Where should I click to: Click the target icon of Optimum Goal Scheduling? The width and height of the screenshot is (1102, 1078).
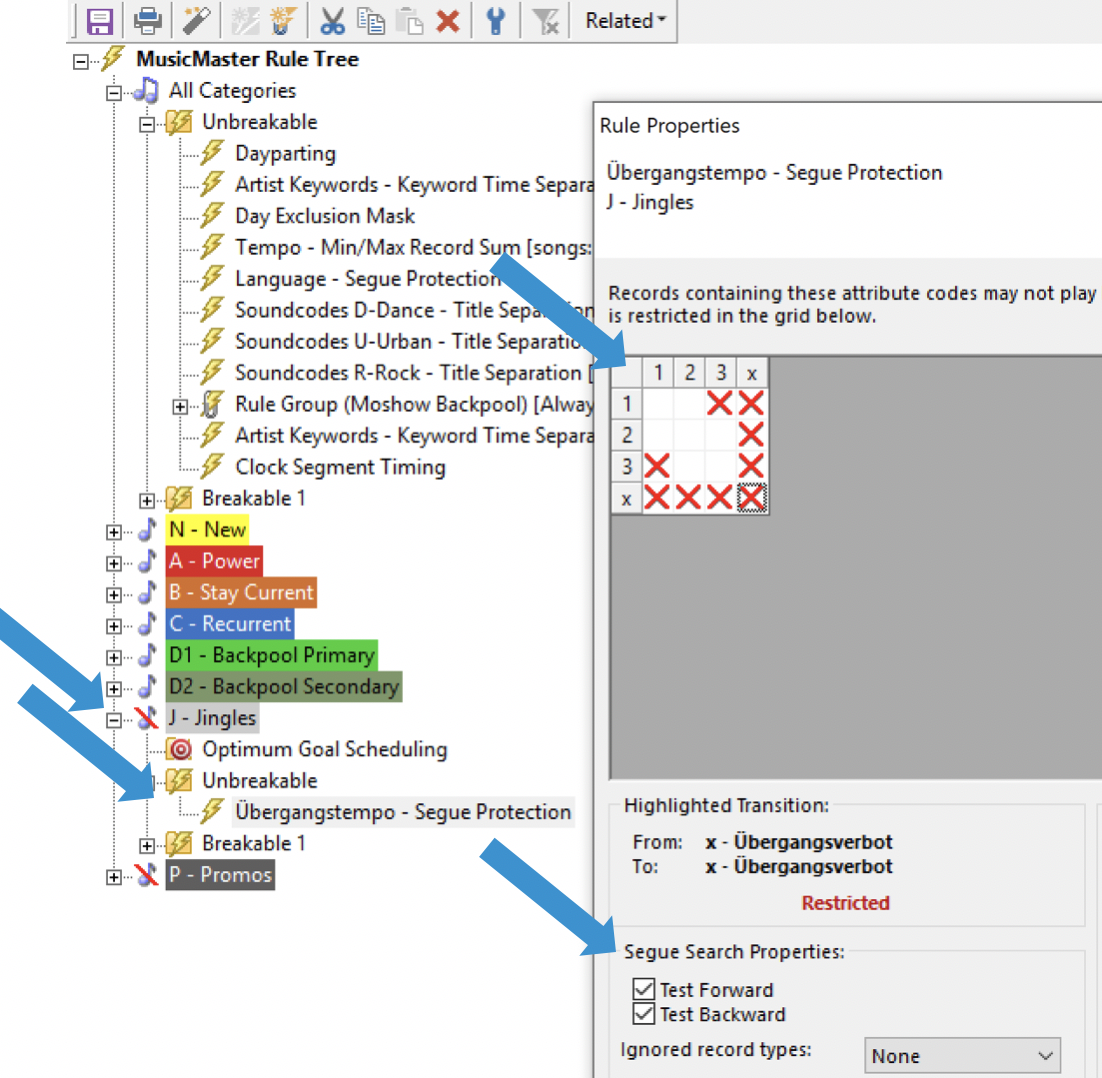tap(180, 750)
